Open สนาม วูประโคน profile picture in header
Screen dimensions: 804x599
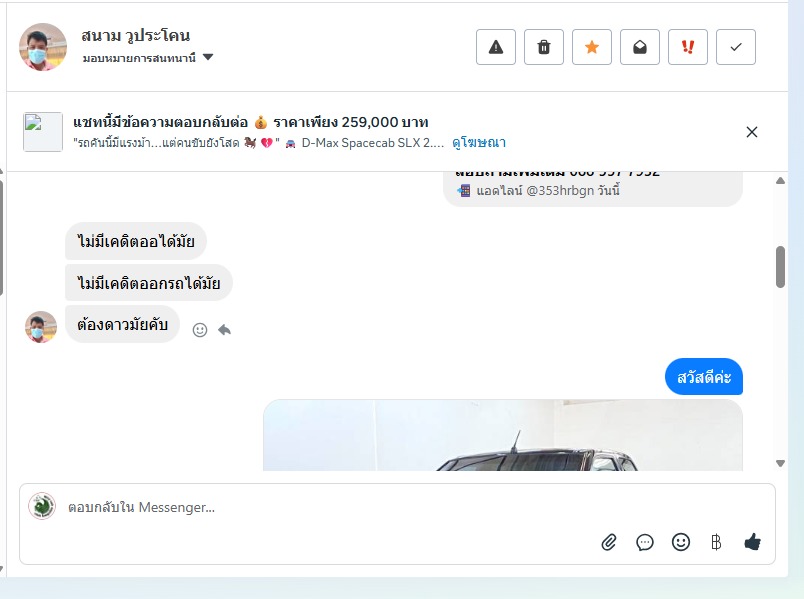pyautogui.click(x=43, y=47)
